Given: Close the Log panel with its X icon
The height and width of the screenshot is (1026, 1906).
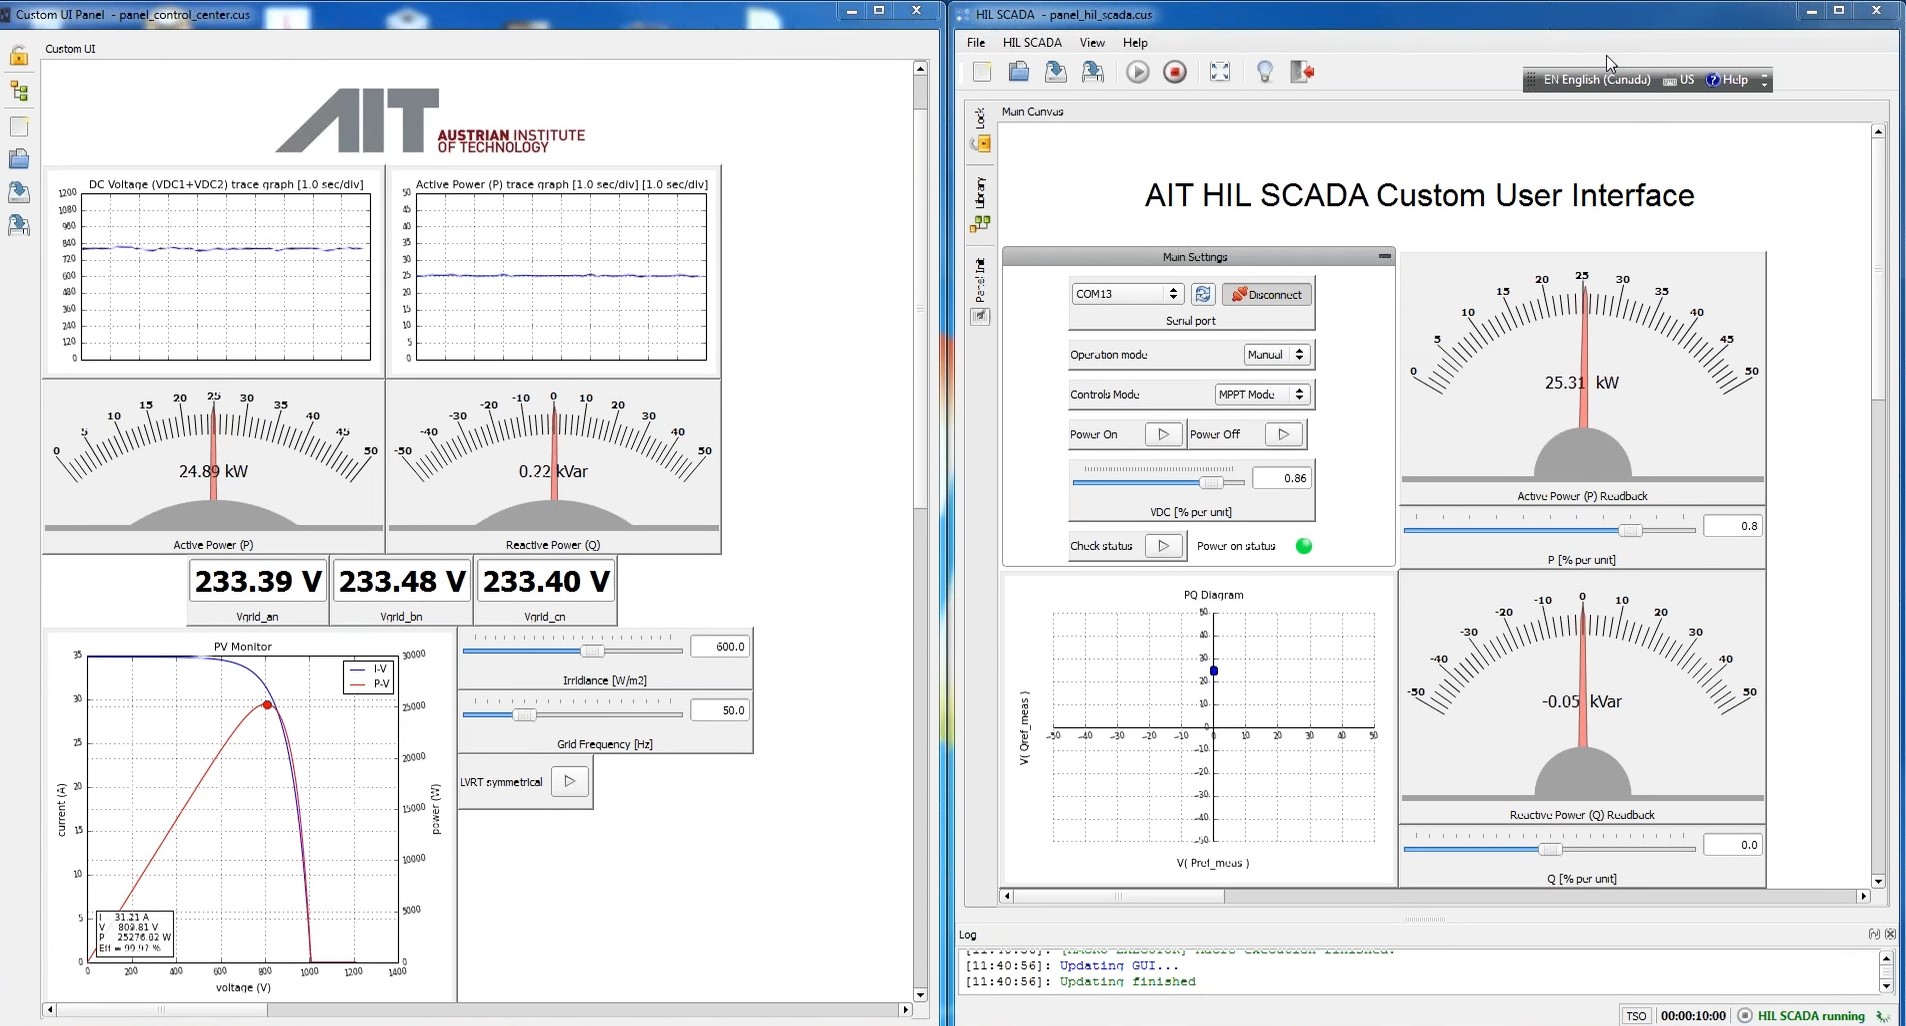Looking at the screenshot, I should pyautogui.click(x=1890, y=934).
